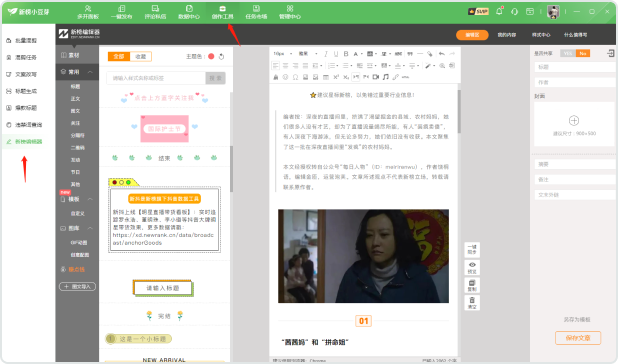The width and height of the screenshot is (618, 364).
Task: Insert an emoji using the smiley icon
Action: point(285,77)
